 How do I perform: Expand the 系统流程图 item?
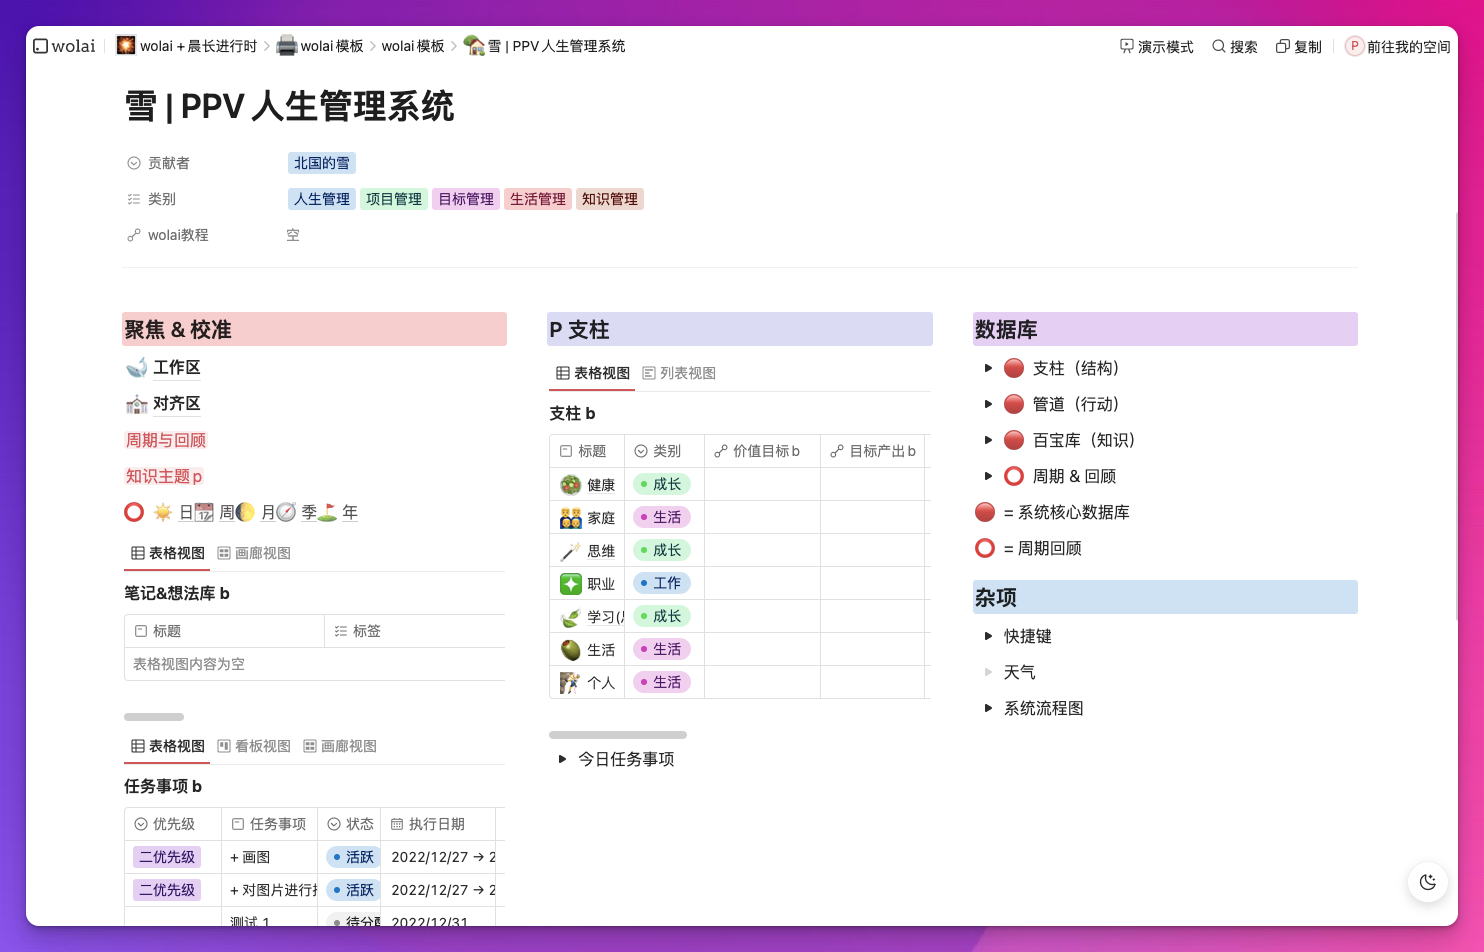click(x=988, y=708)
